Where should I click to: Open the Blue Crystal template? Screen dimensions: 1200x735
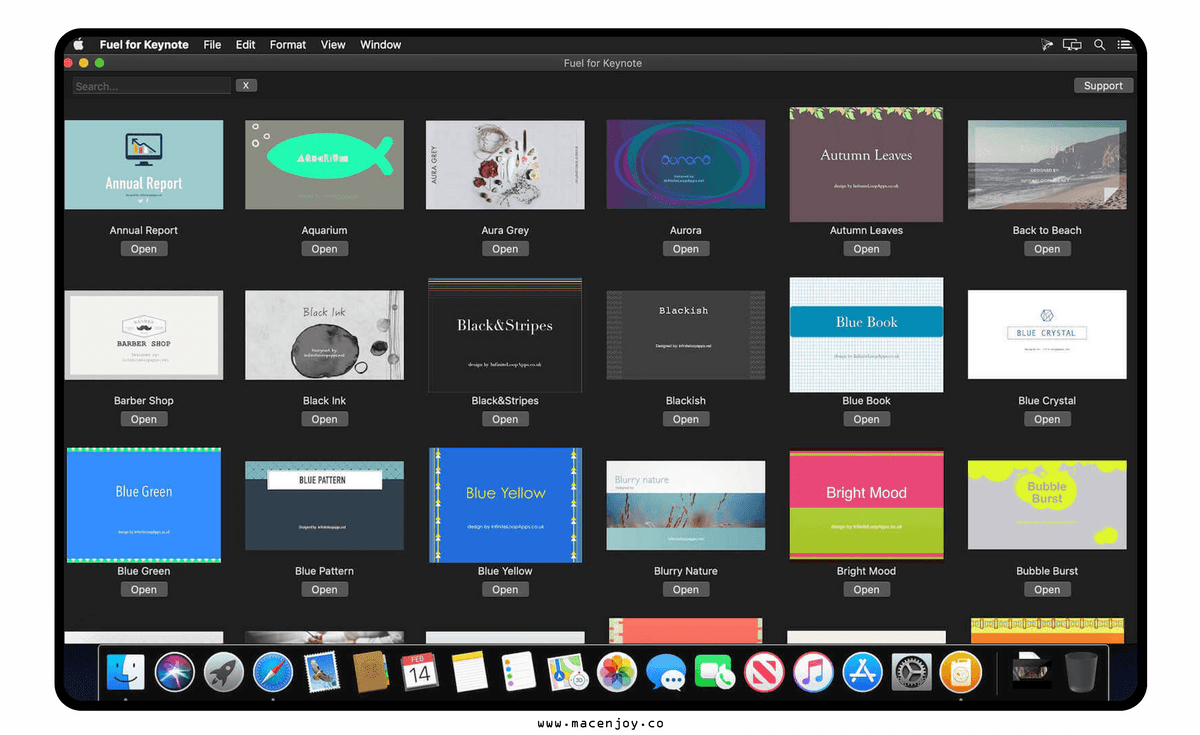coord(1047,419)
